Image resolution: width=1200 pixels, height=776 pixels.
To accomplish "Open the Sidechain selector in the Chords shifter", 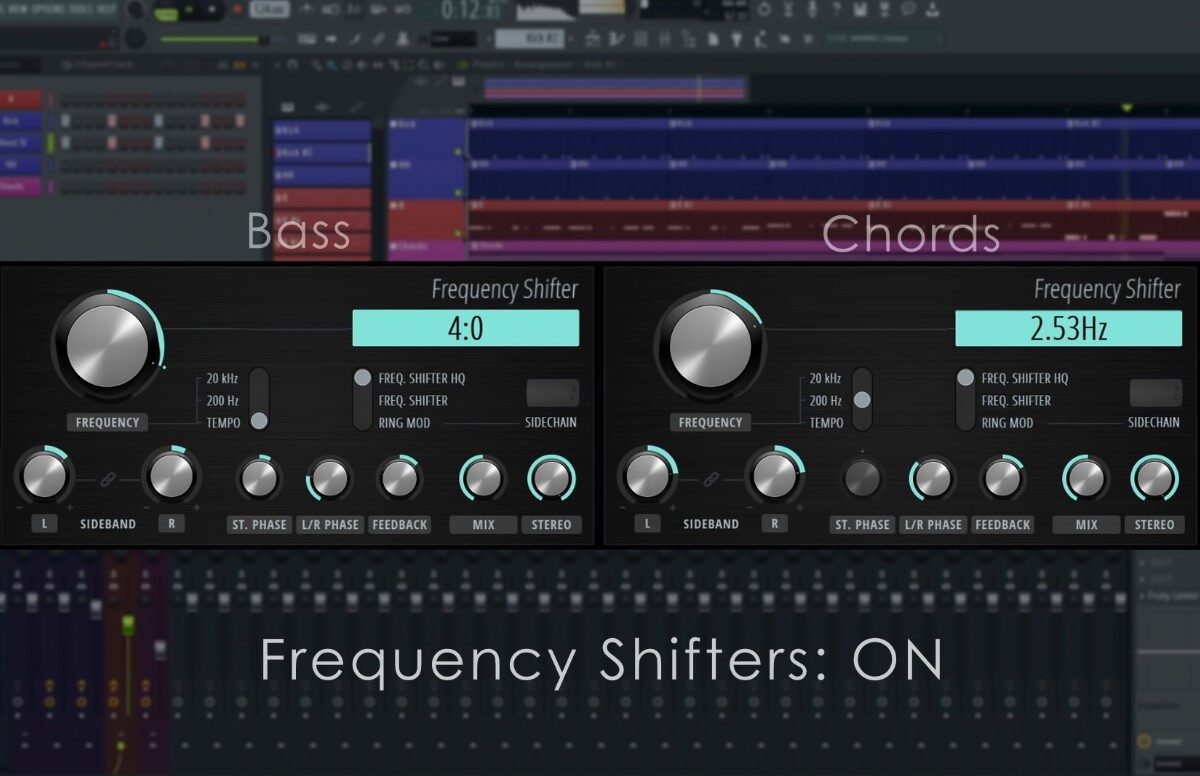I will click(1155, 393).
